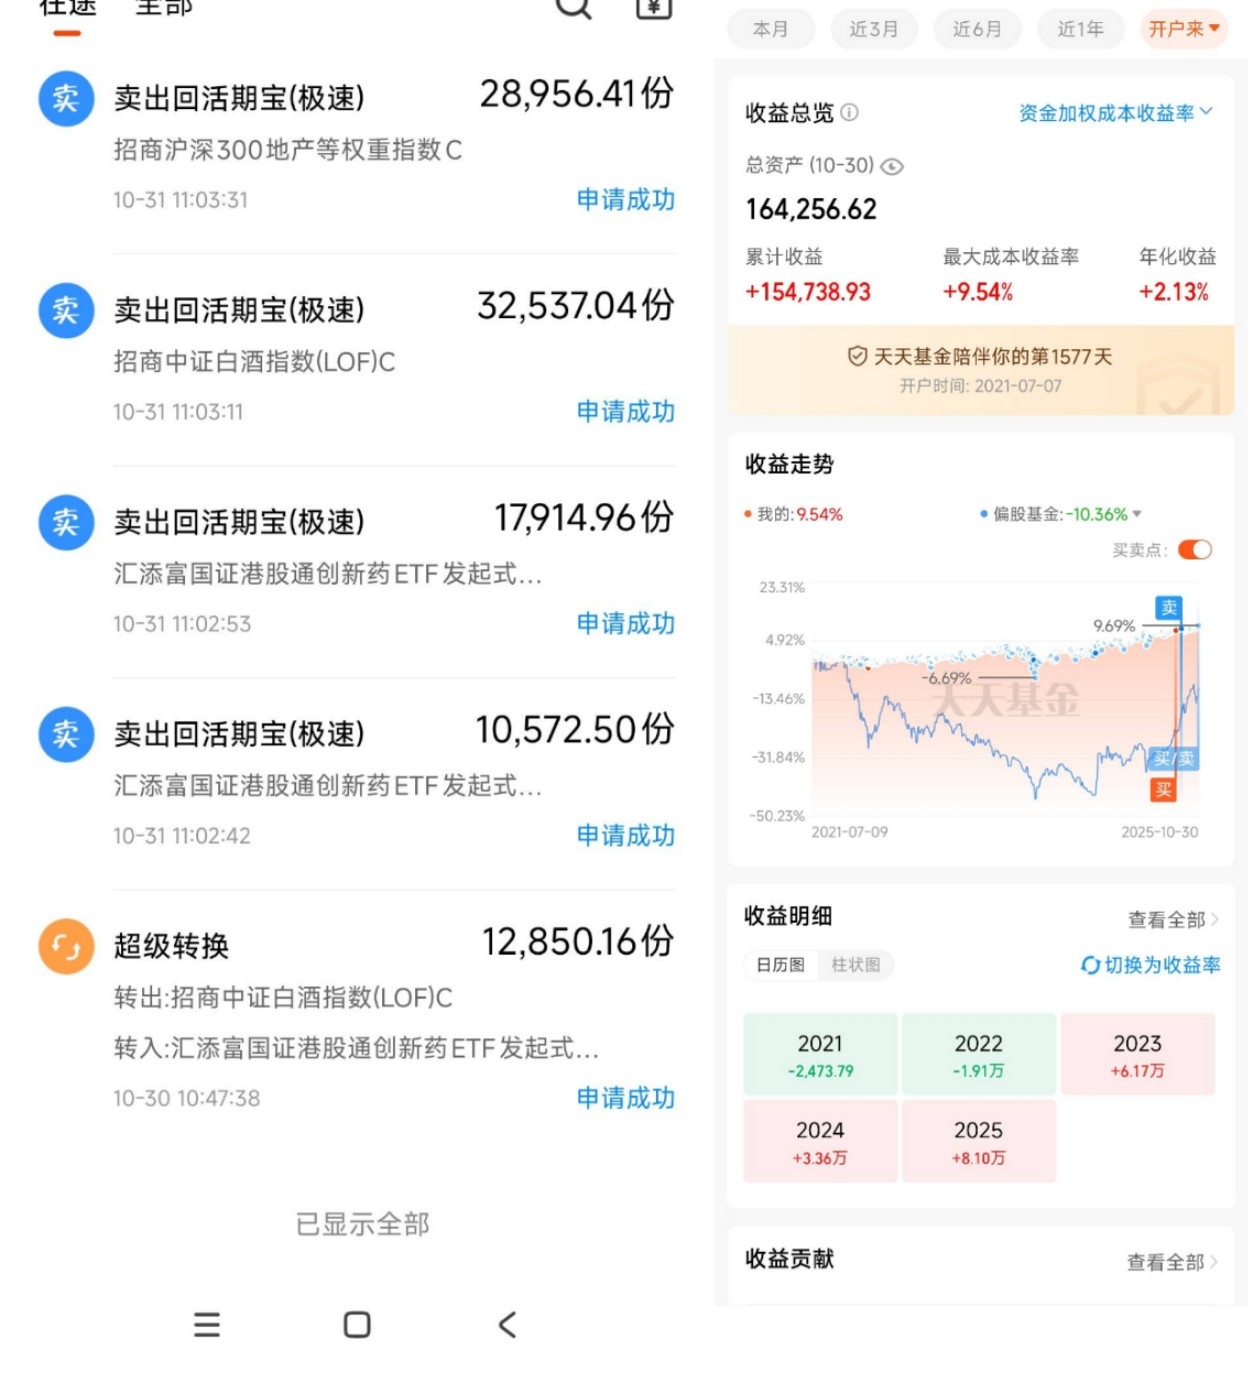1250x1380 pixels.
Task: Tap 申请成功 for 10-31 11:02:42 order
Action: coord(626,836)
